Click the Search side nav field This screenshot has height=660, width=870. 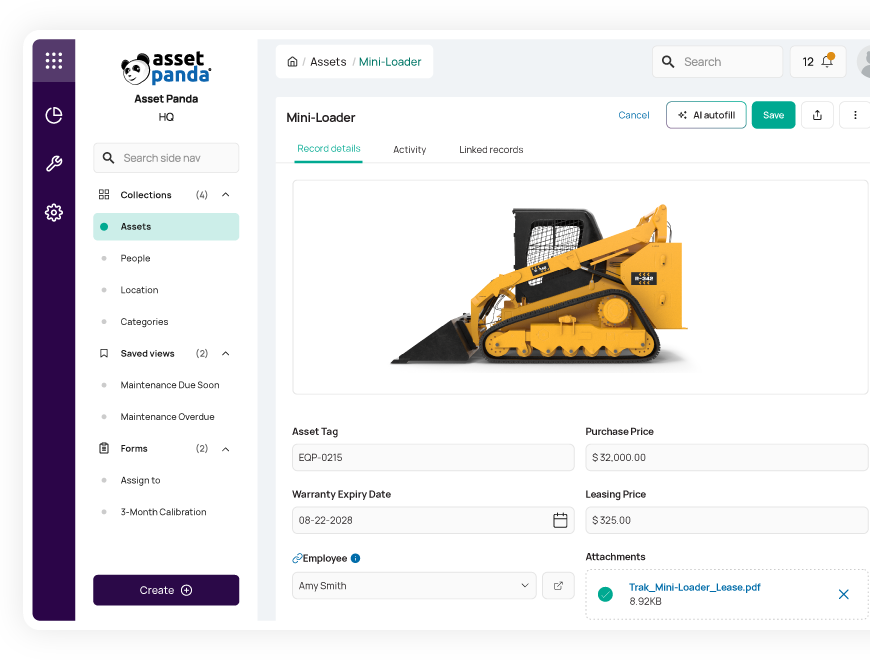(x=166, y=158)
